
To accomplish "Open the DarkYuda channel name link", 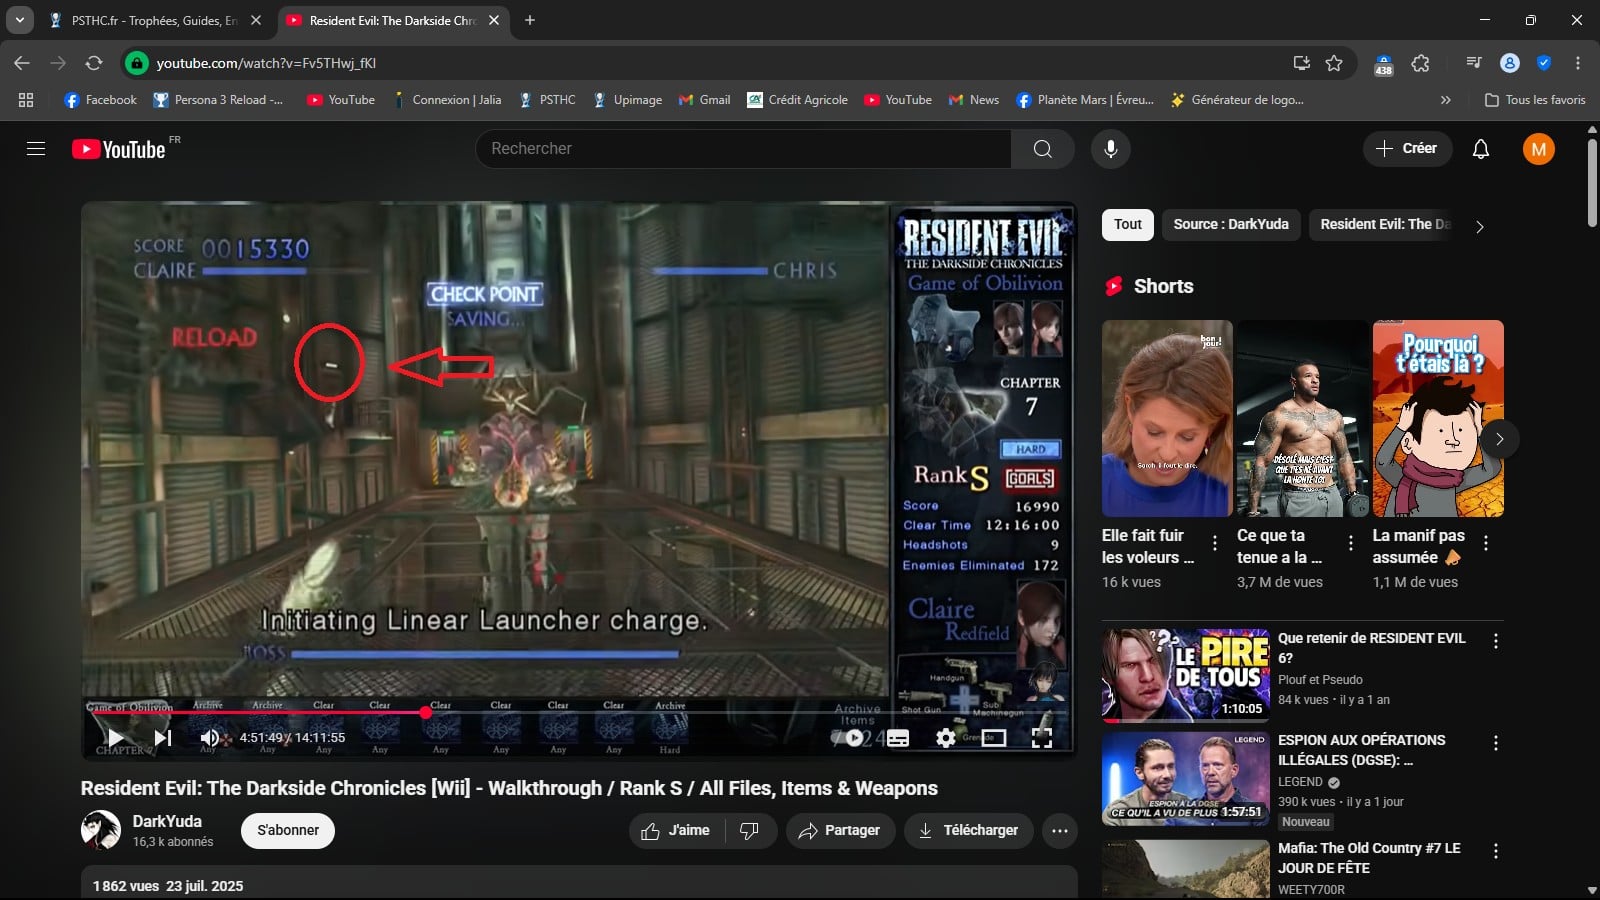I will pyautogui.click(x=167, y=821).
